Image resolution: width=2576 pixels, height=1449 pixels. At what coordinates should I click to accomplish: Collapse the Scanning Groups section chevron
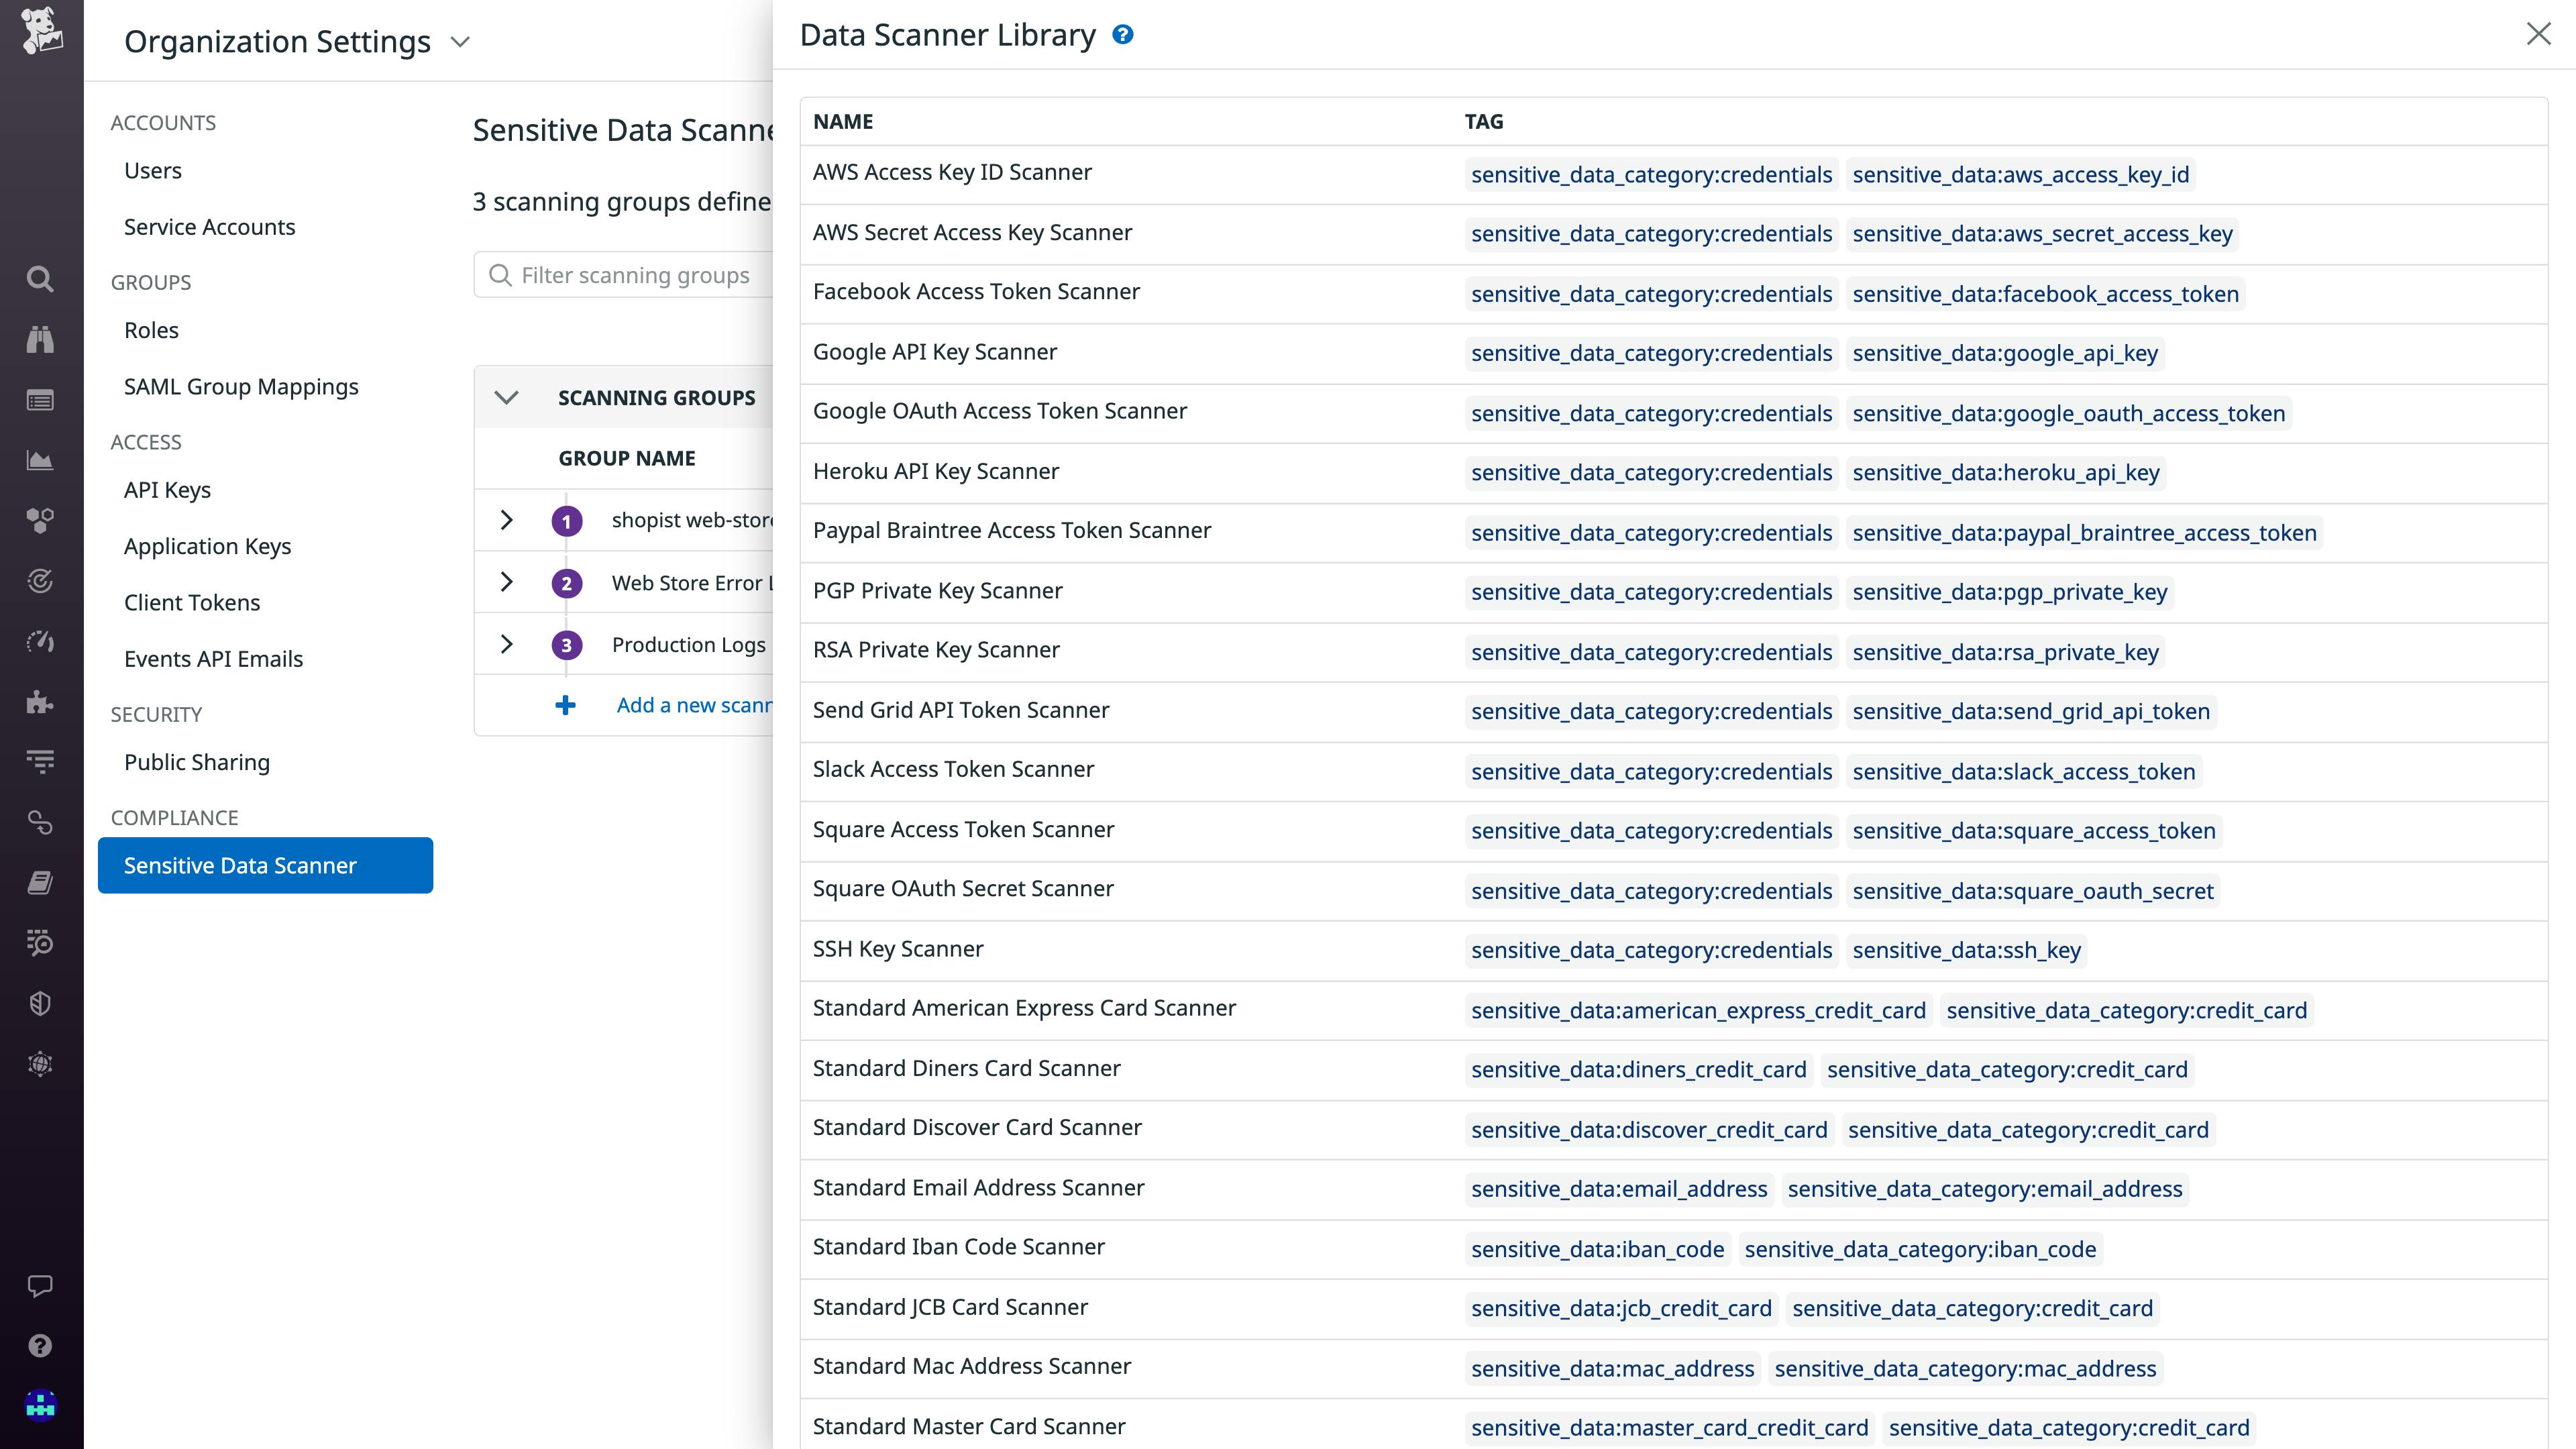[x=506, y=397]
